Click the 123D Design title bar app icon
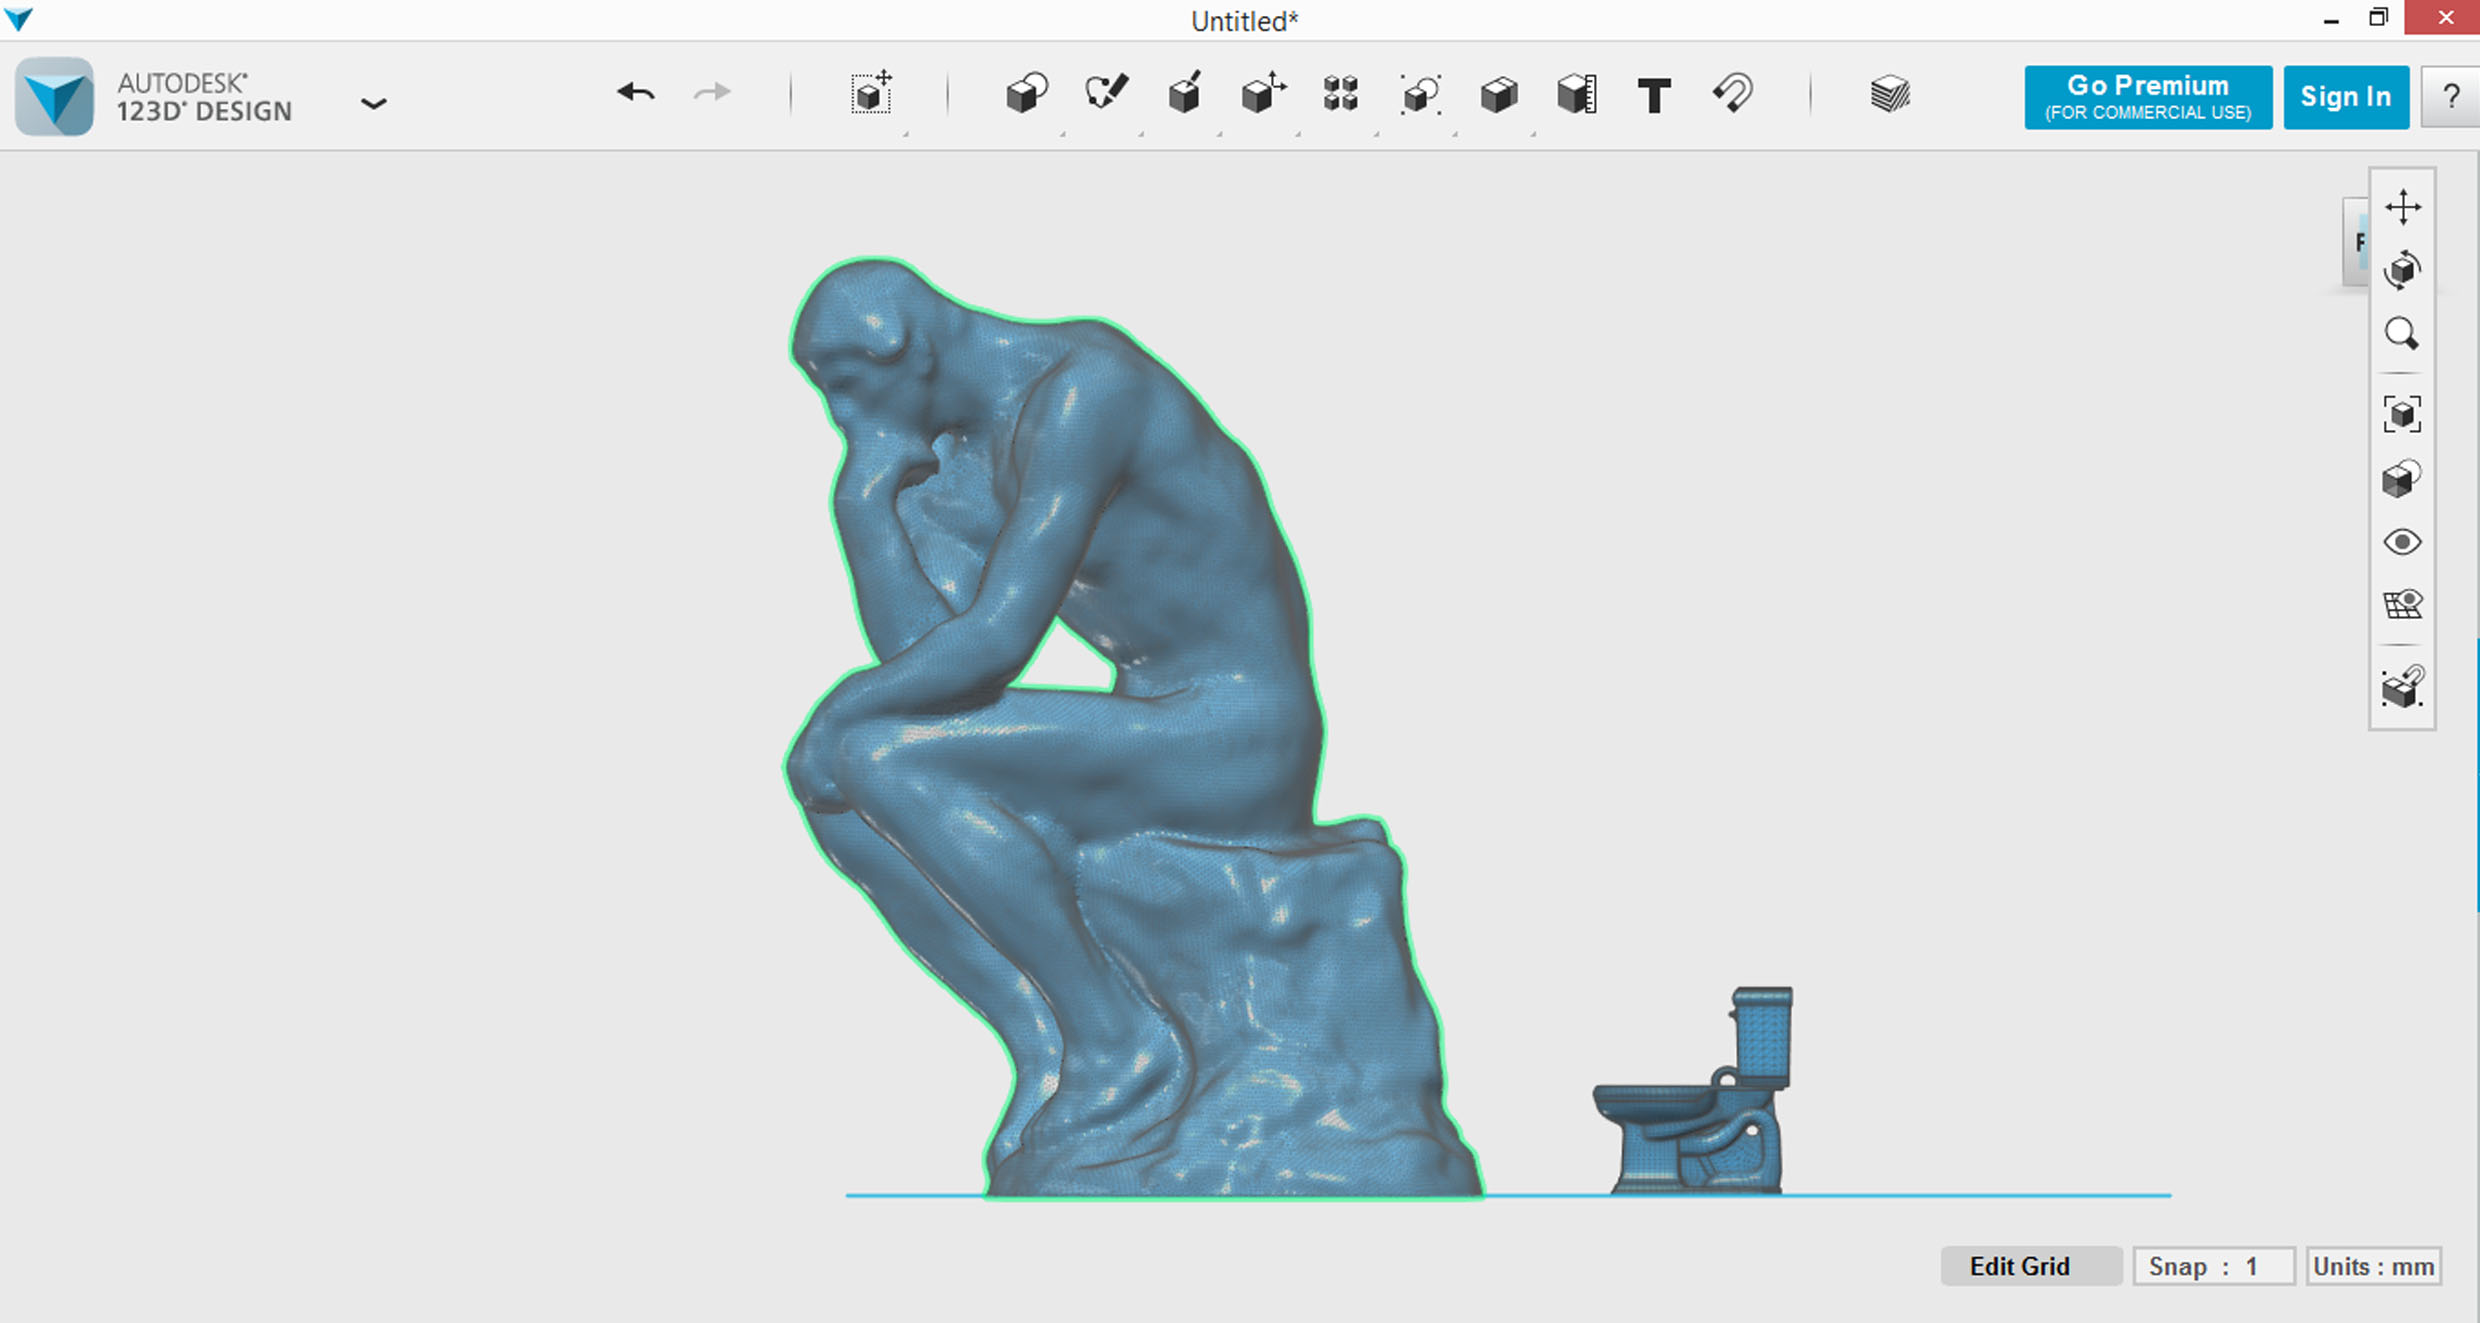This screenshot has height=1323, width=2480. point(18,18)
